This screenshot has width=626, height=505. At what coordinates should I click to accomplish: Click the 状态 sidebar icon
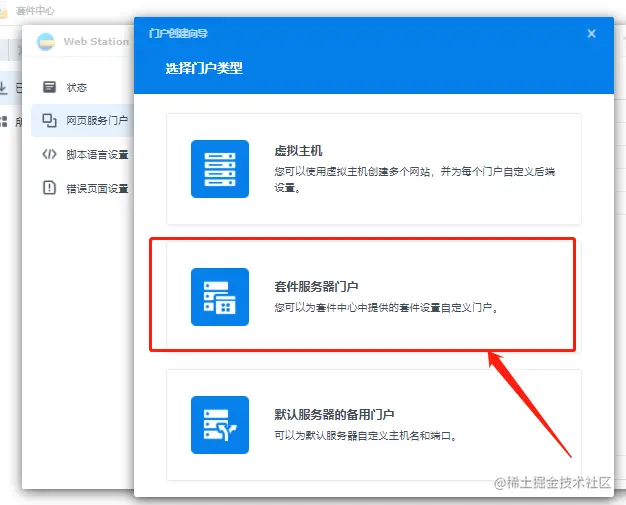(x=50, y=87)
